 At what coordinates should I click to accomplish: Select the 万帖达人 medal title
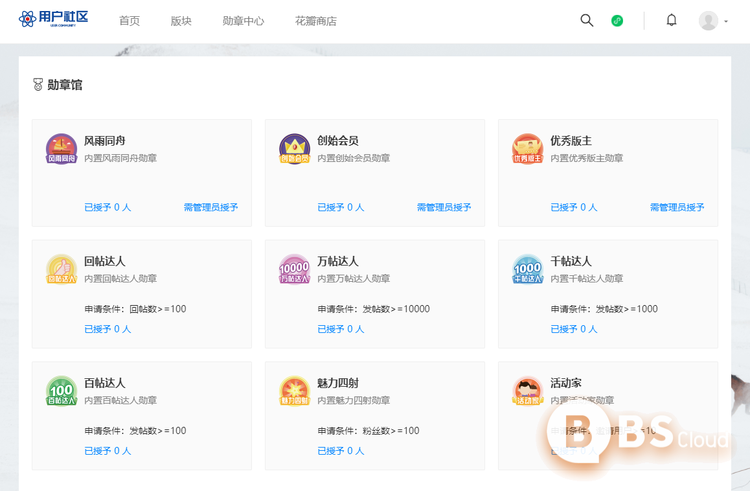tap(338, 261)
